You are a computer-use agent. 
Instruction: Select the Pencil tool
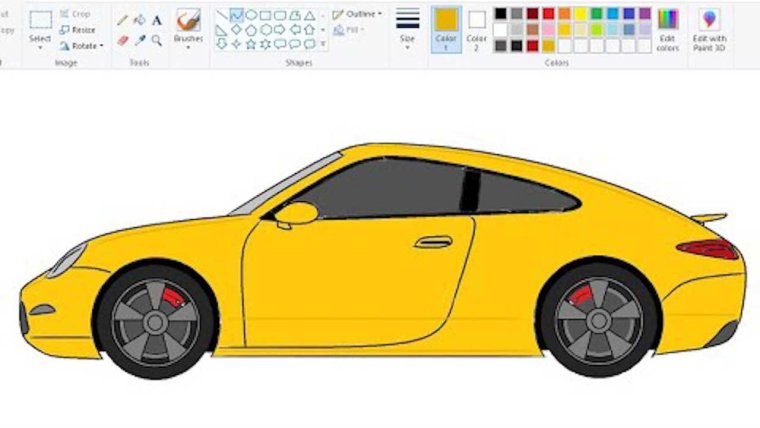pyautogui.click(x=122, y=20)
